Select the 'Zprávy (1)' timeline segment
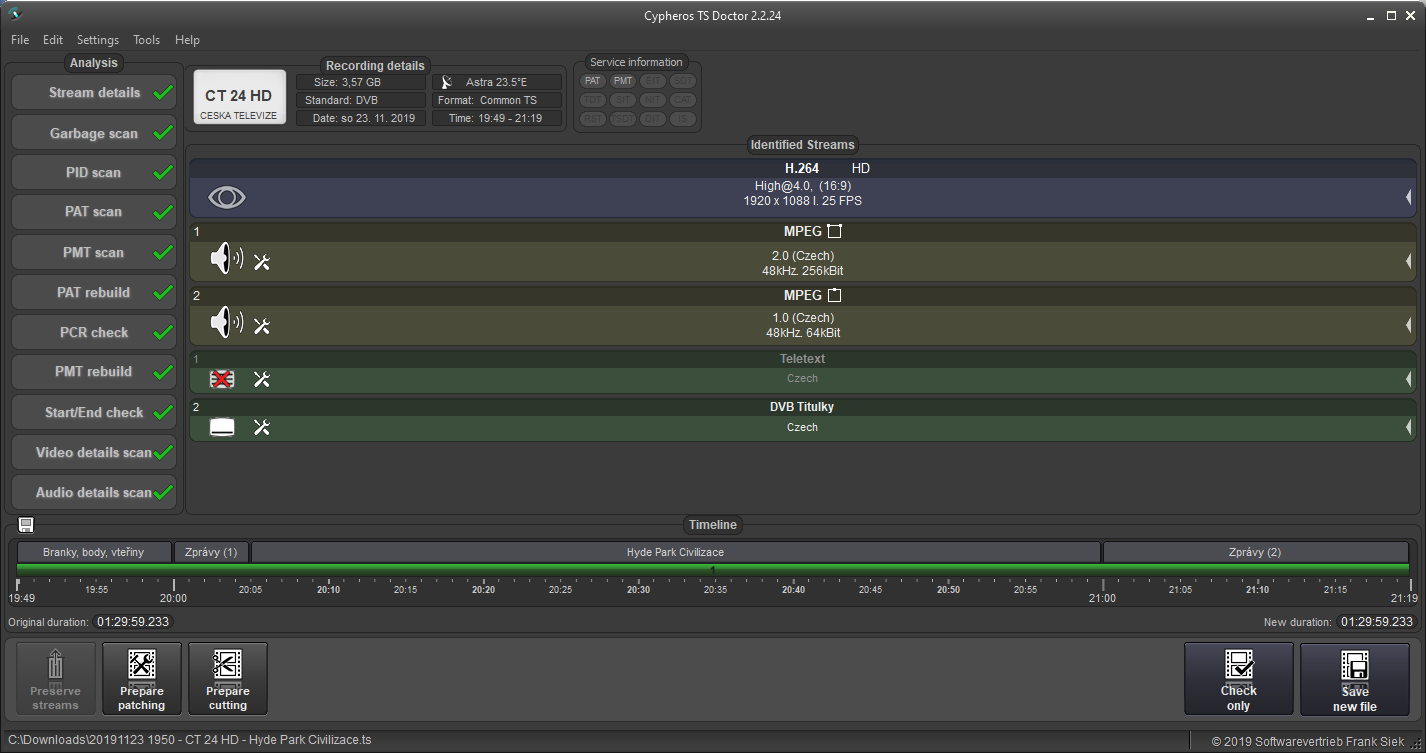Screen dimensions: 1426x753 (x=211, y=552)
